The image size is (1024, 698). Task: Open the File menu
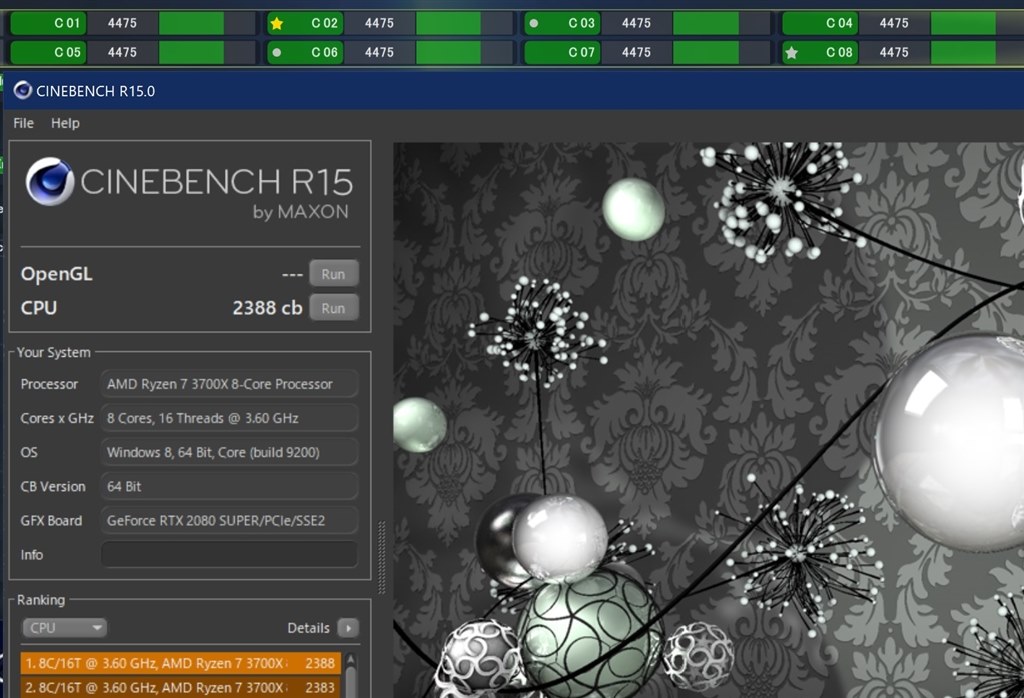[x=24, y=123]
